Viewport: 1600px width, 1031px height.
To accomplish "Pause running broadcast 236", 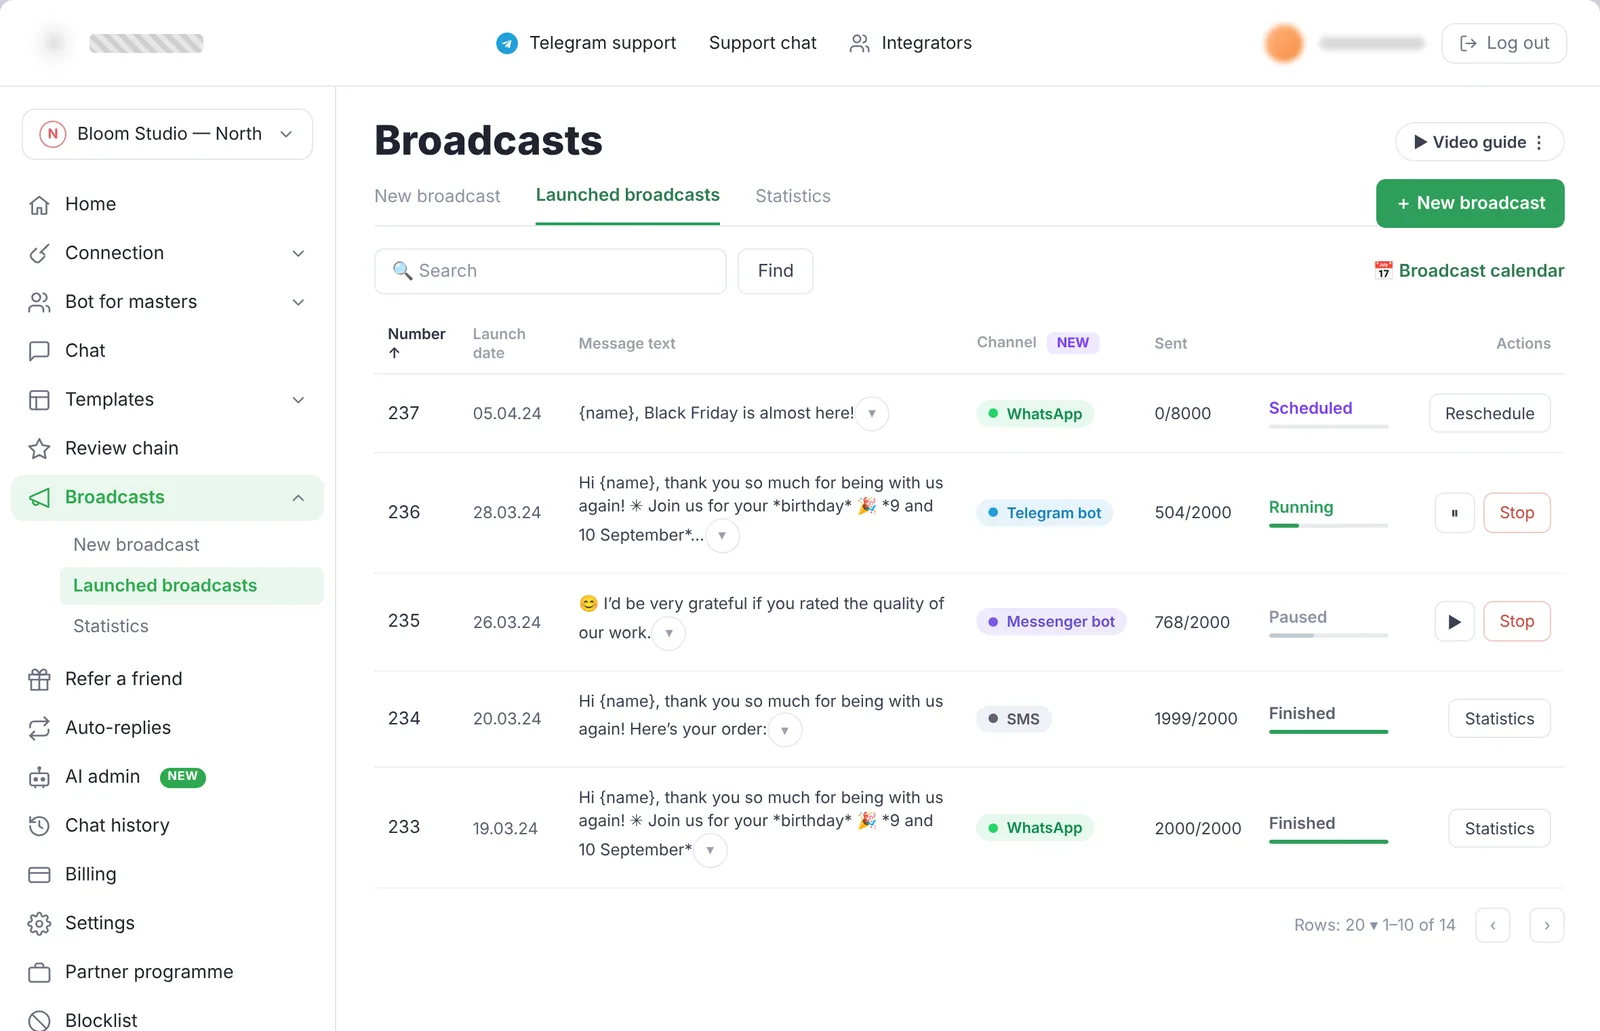I will tap(1454, 513).
